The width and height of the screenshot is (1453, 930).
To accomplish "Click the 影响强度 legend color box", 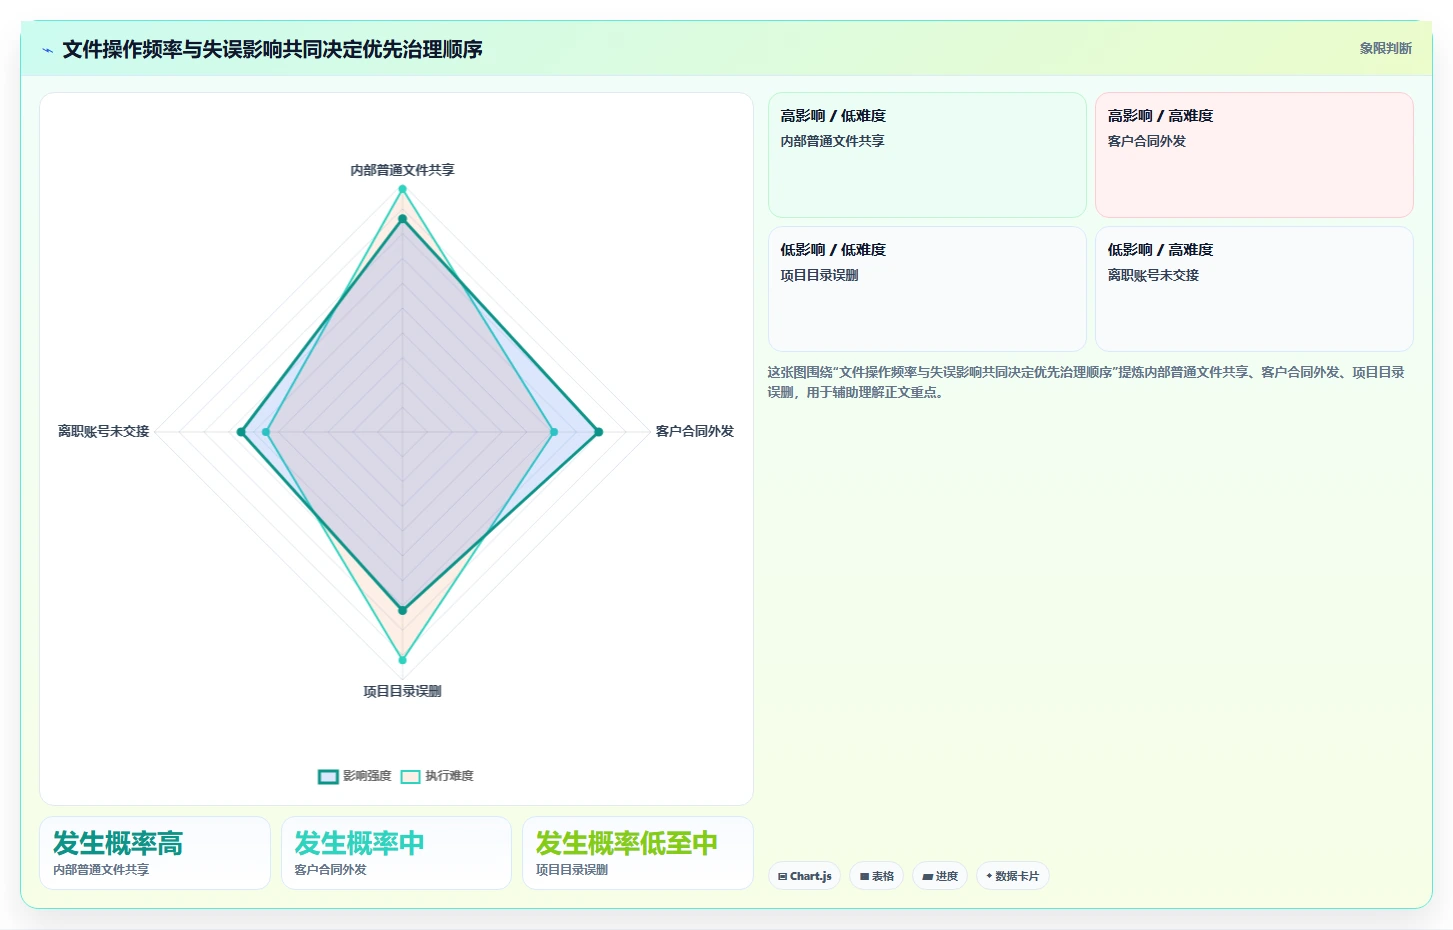I will pos(328,777).
